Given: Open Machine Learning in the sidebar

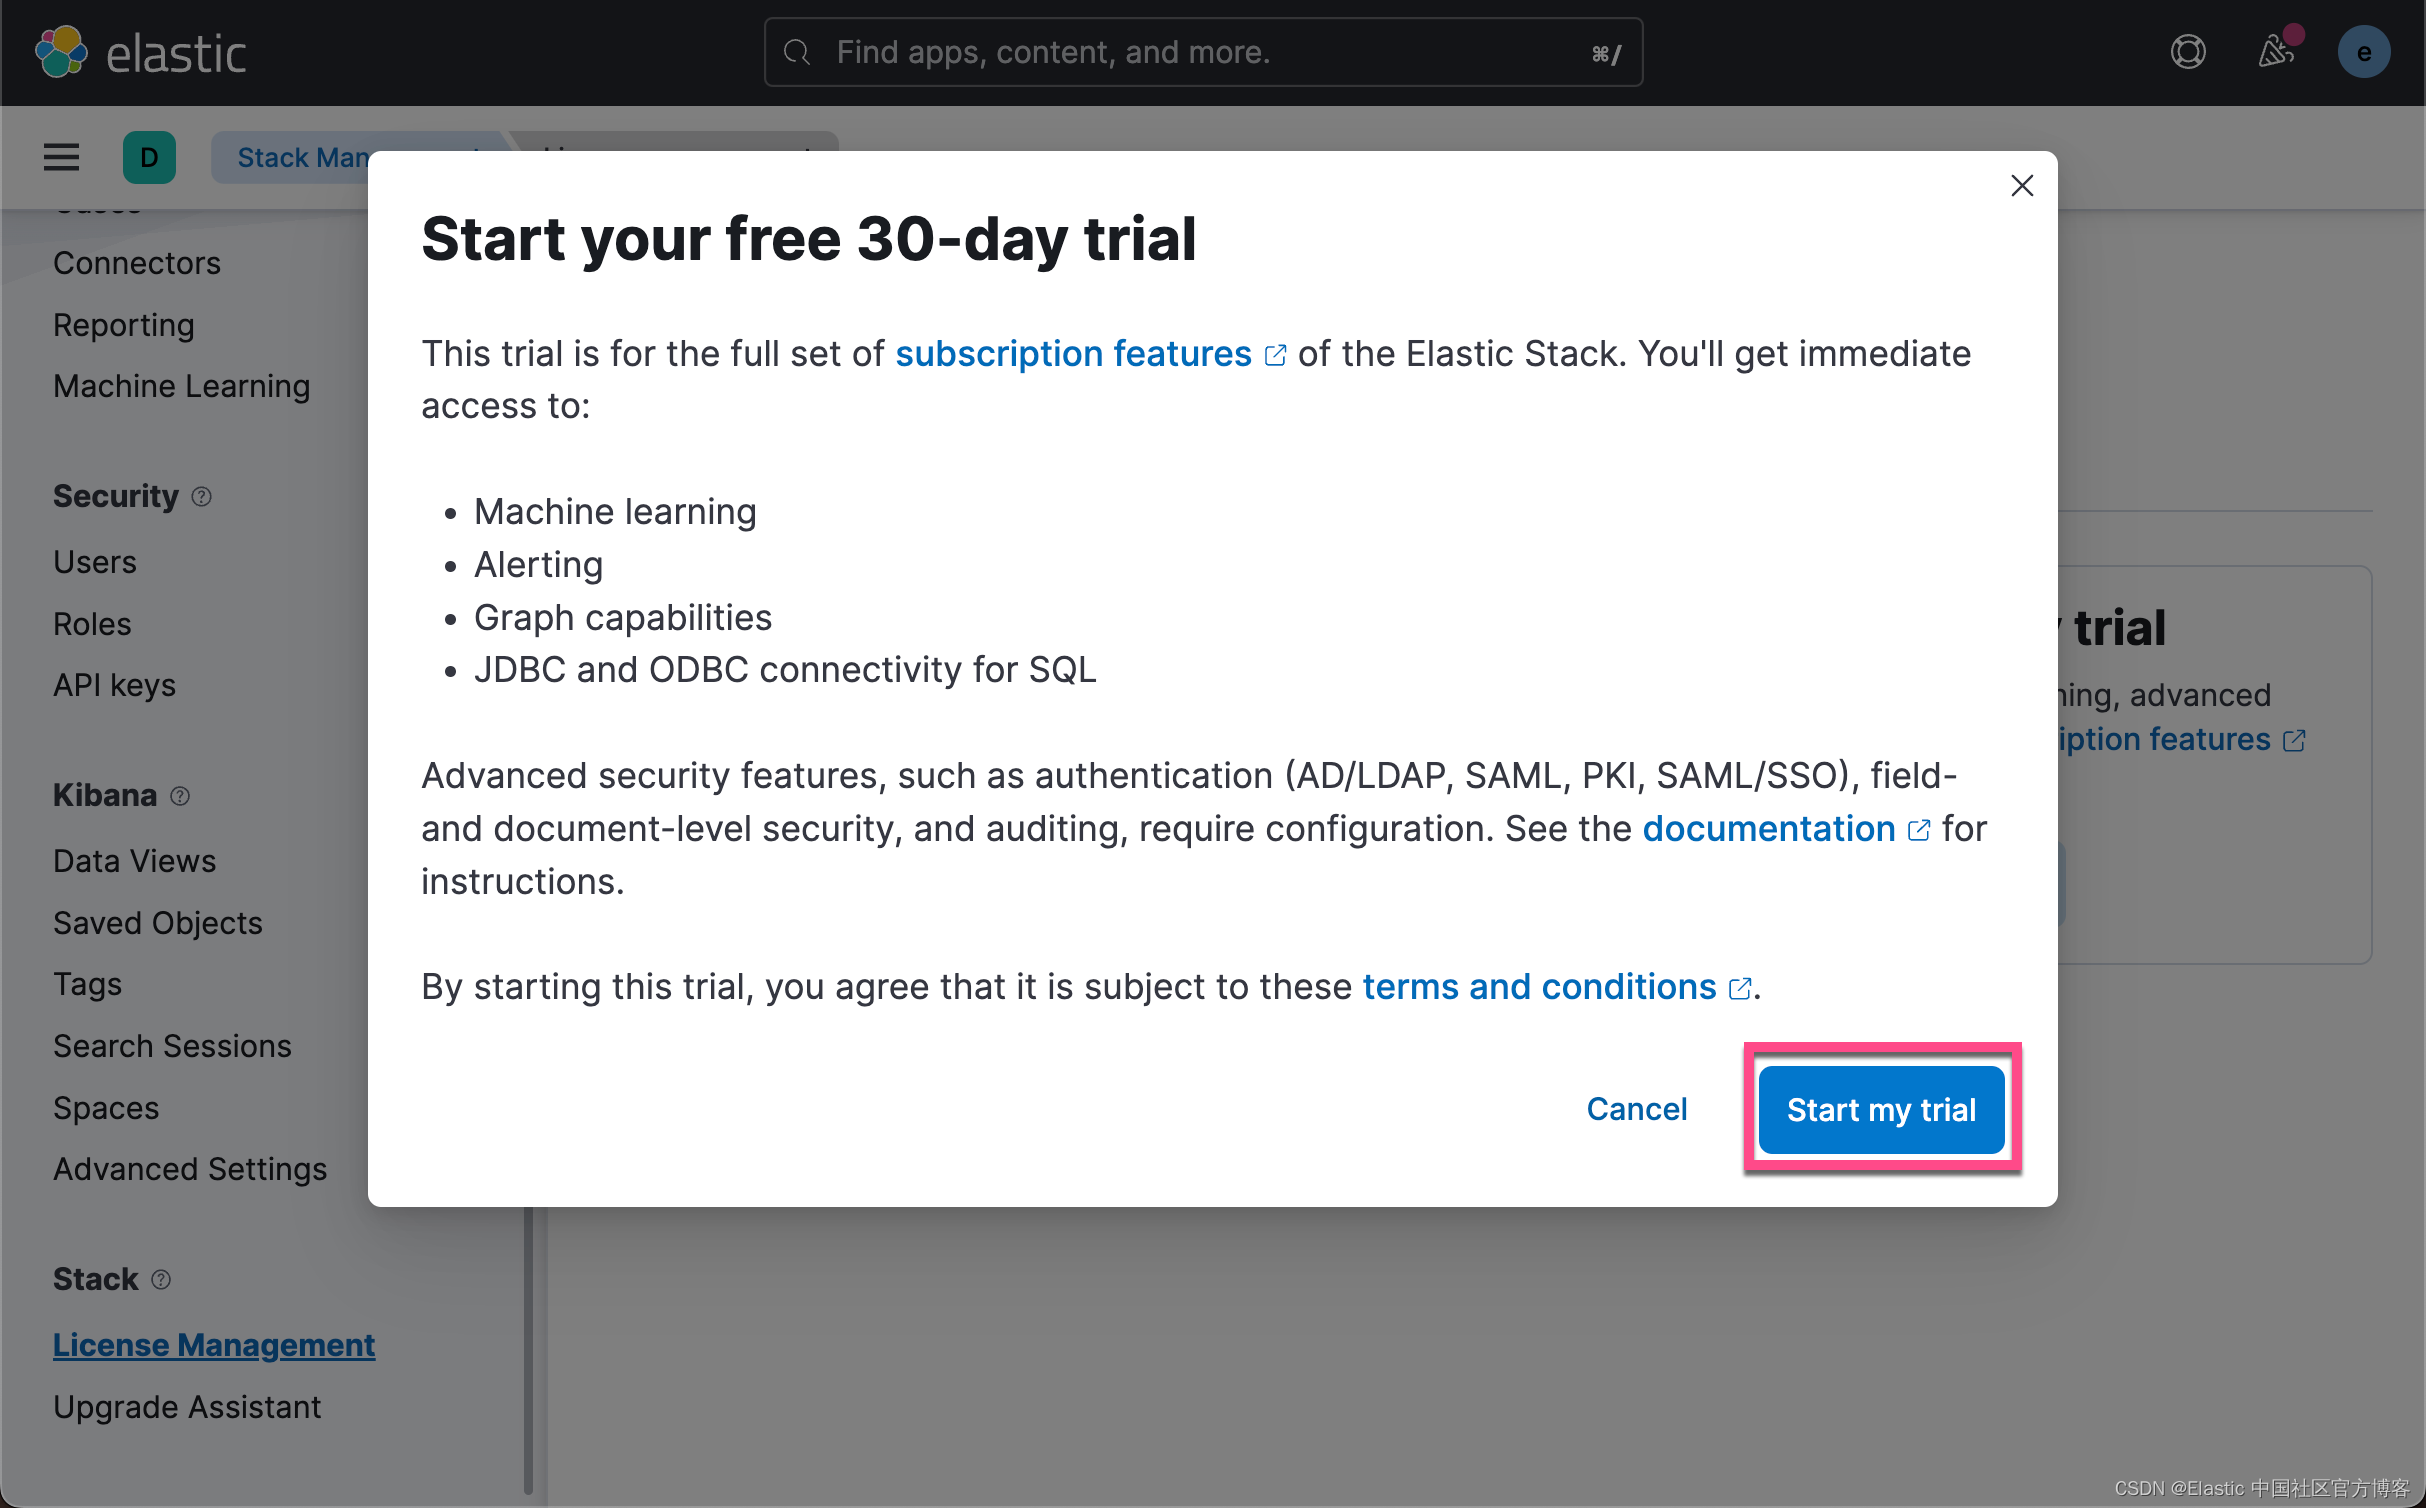Looking at the screenshot, I should click(x=182, y=386).
